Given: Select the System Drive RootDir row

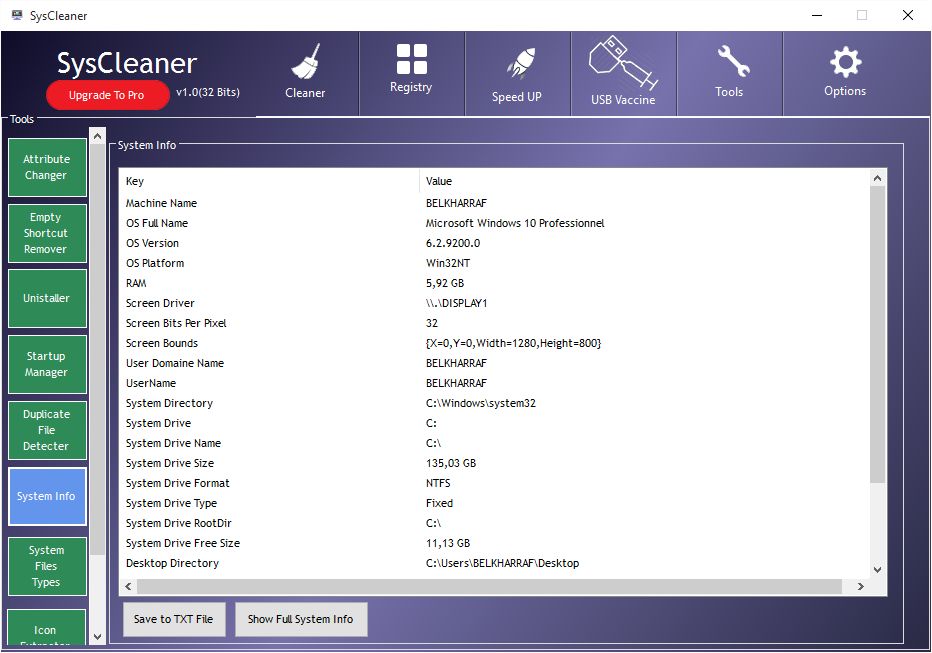Looking at the screenshot, I should (495, 523).
